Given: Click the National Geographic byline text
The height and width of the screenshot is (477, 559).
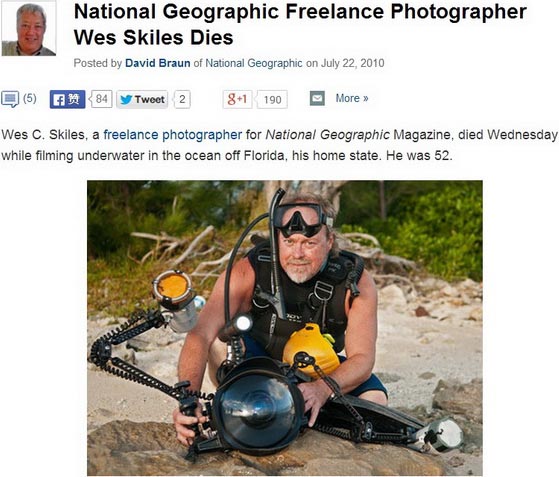Looking at the screenshot, I should tap(254, 63).
